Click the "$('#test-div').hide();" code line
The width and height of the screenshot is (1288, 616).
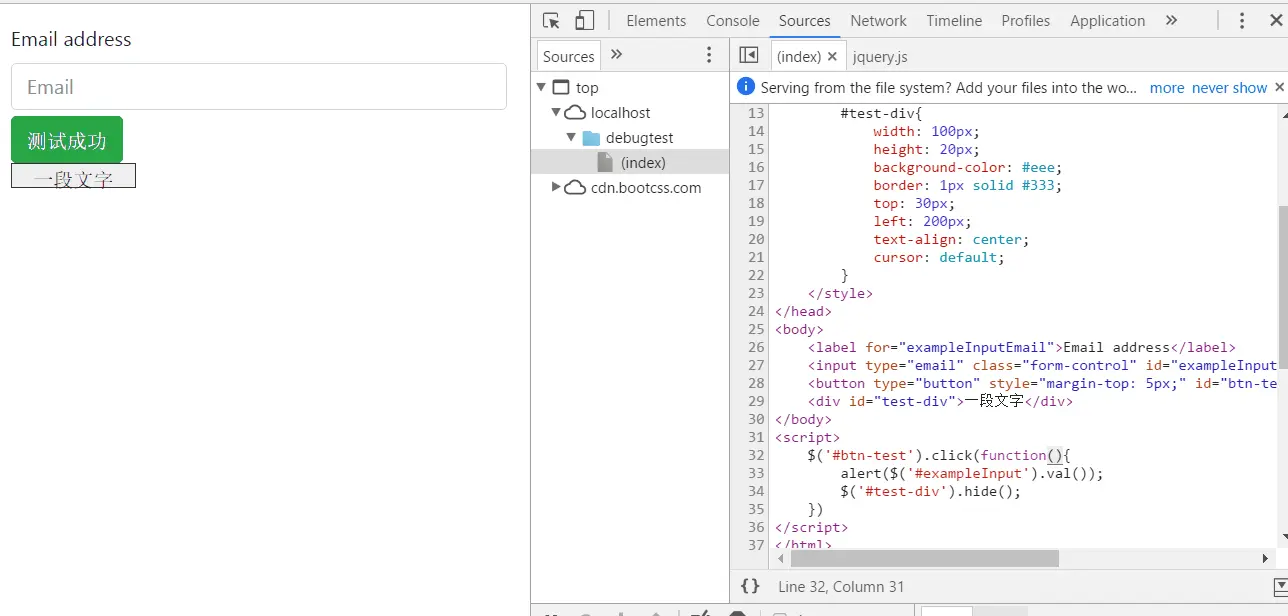coord(931,491)
